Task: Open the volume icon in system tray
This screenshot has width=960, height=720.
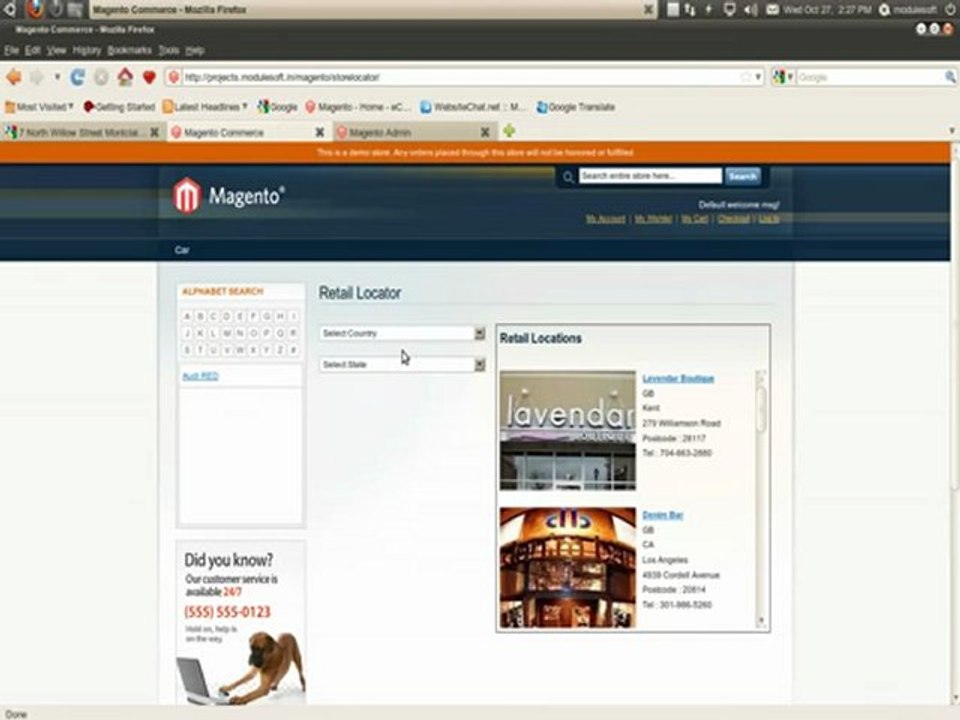Action: point(751,9)
